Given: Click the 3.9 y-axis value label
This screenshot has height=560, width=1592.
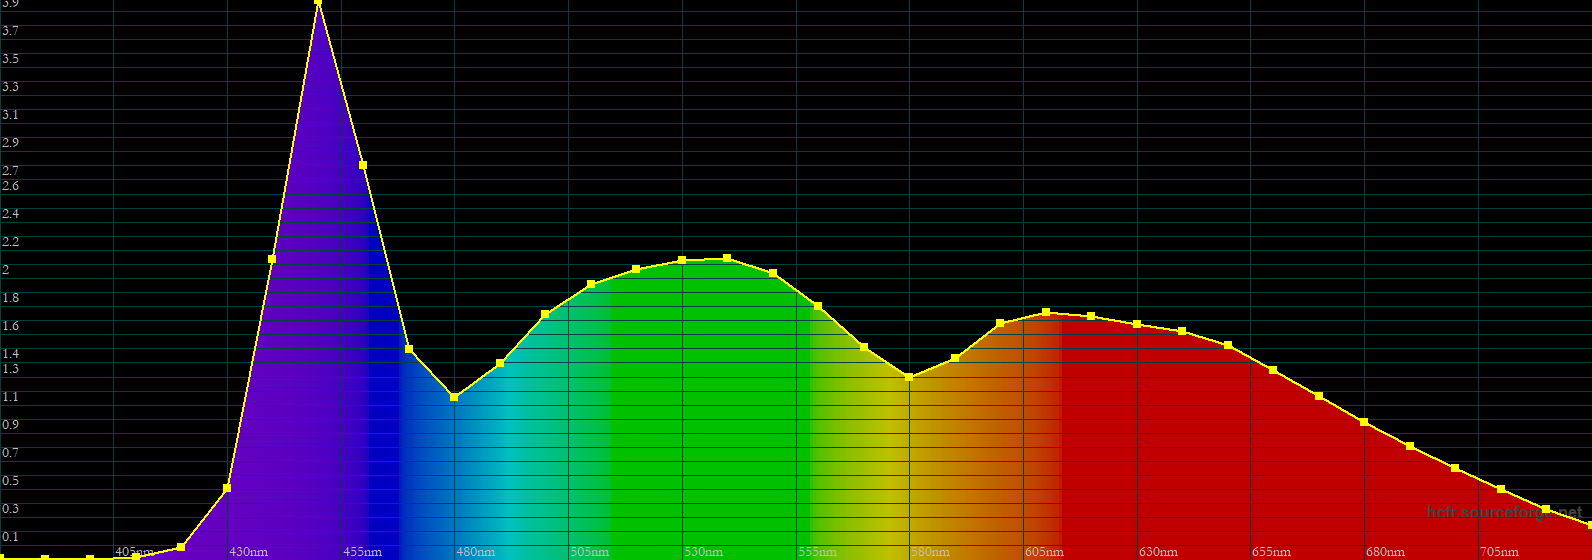Looking at the screenshot, I should pos(10,4).
